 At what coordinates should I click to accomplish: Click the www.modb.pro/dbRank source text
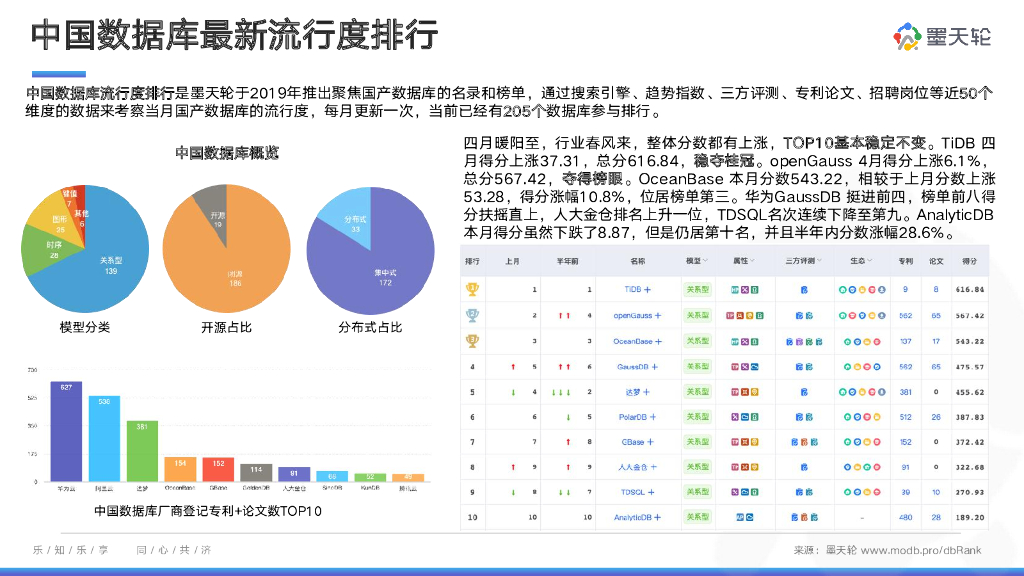point(921,550)
